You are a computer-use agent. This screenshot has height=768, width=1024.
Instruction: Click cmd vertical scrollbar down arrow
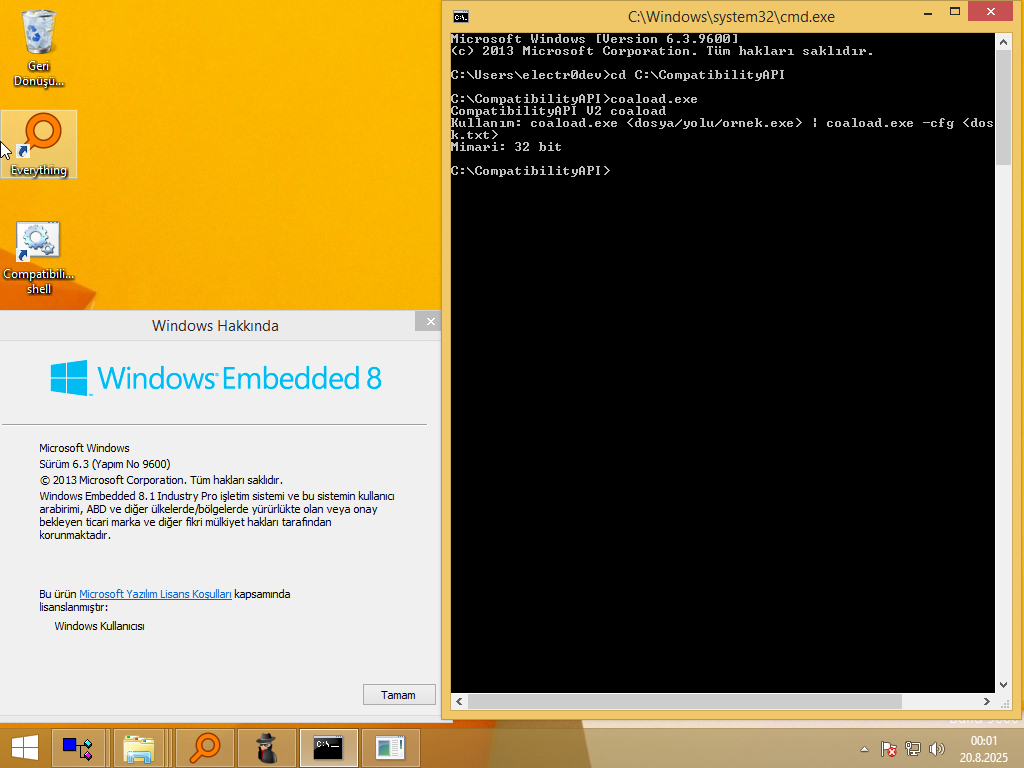1004,684
